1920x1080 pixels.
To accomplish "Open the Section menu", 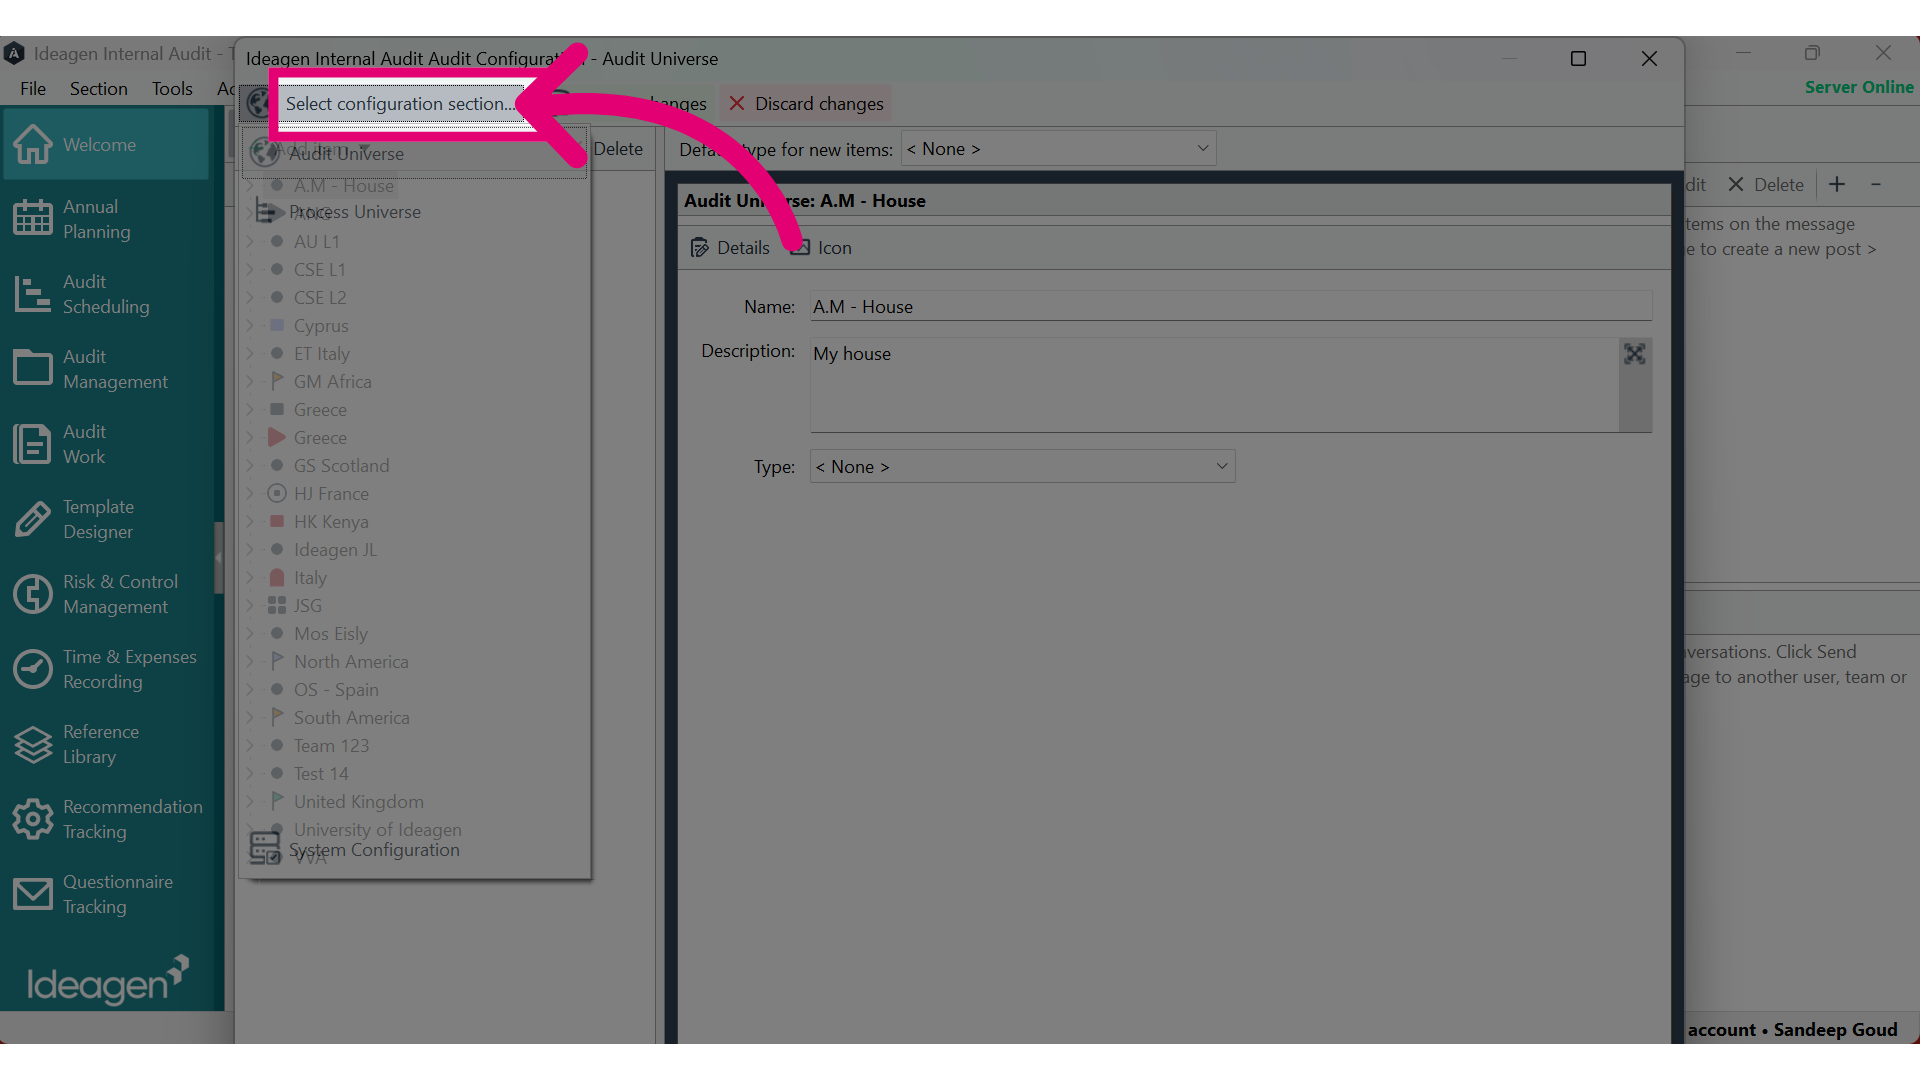I will coord(98,89).
